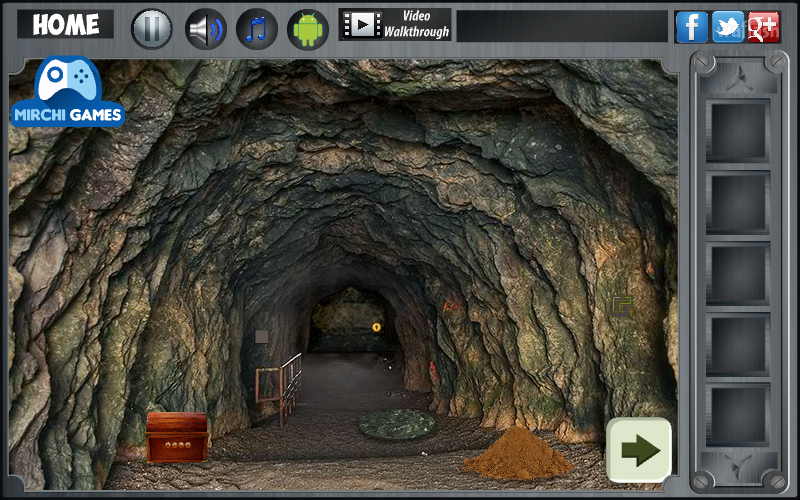Open the Android app link
This screenshot has height=500, width=800.
point(308,29)
